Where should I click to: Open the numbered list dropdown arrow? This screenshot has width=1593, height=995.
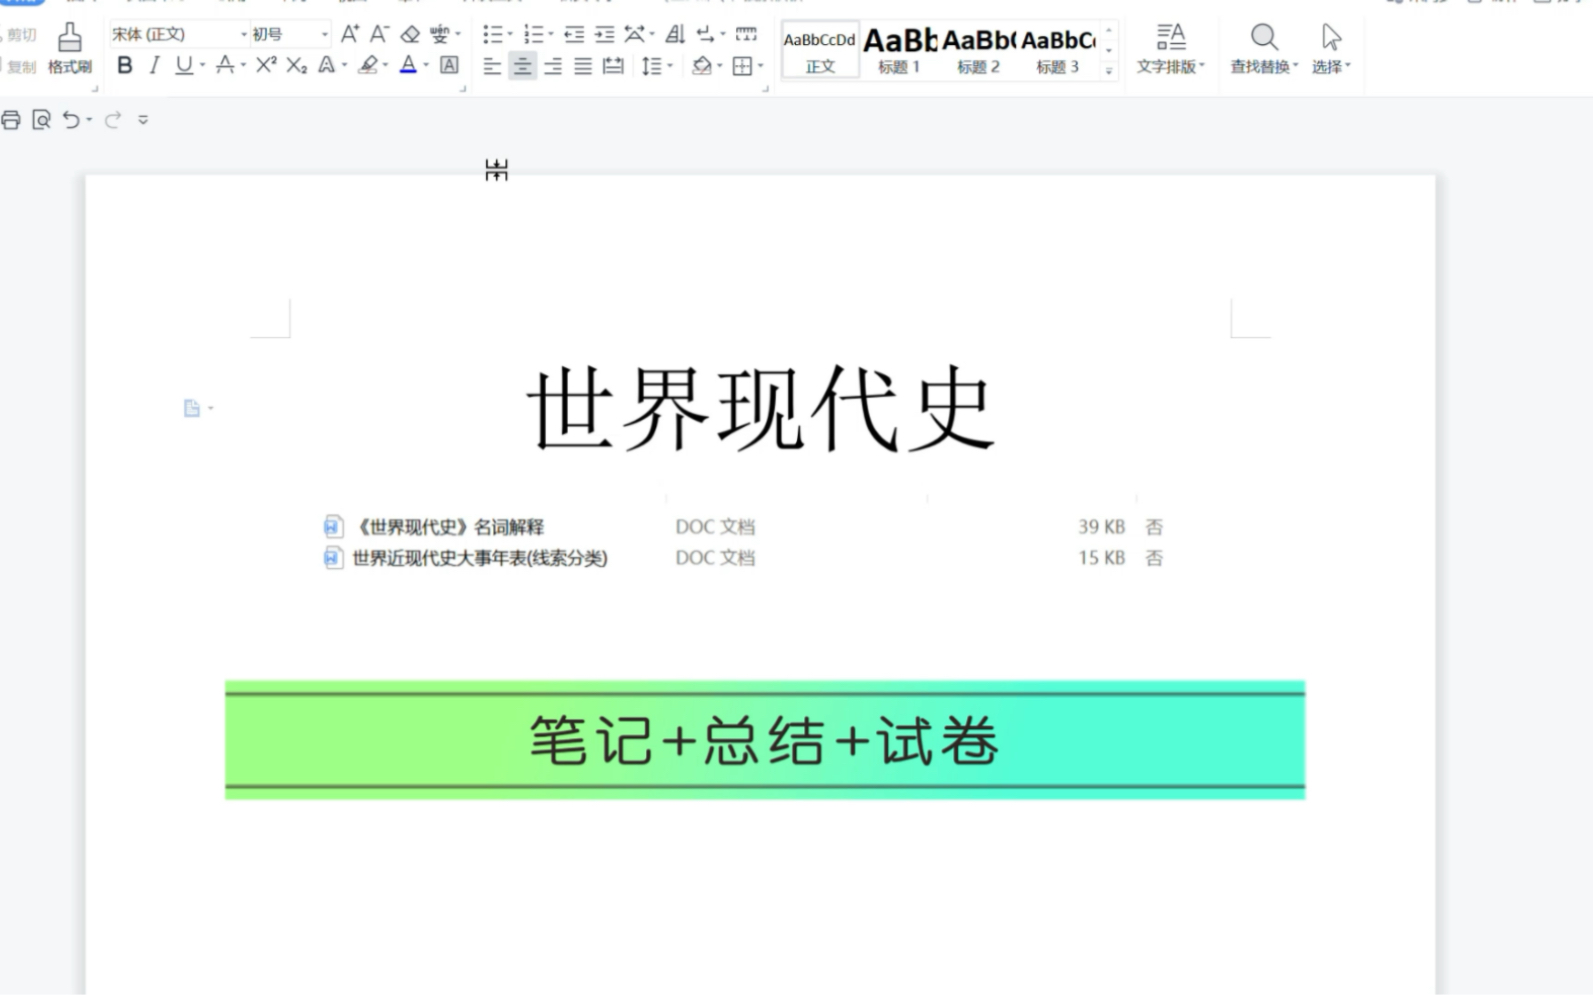click(x=550, y=35)
